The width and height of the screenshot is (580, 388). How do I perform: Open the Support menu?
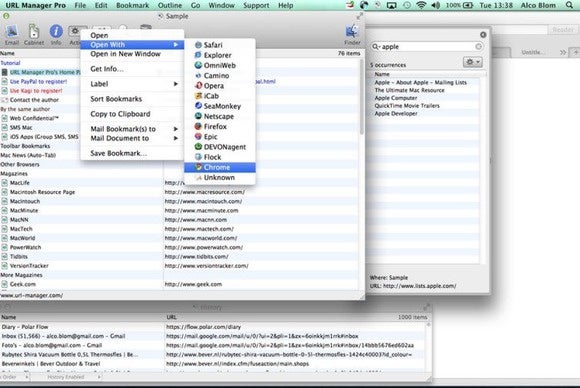pyautogui.click(x=256, y=5)
